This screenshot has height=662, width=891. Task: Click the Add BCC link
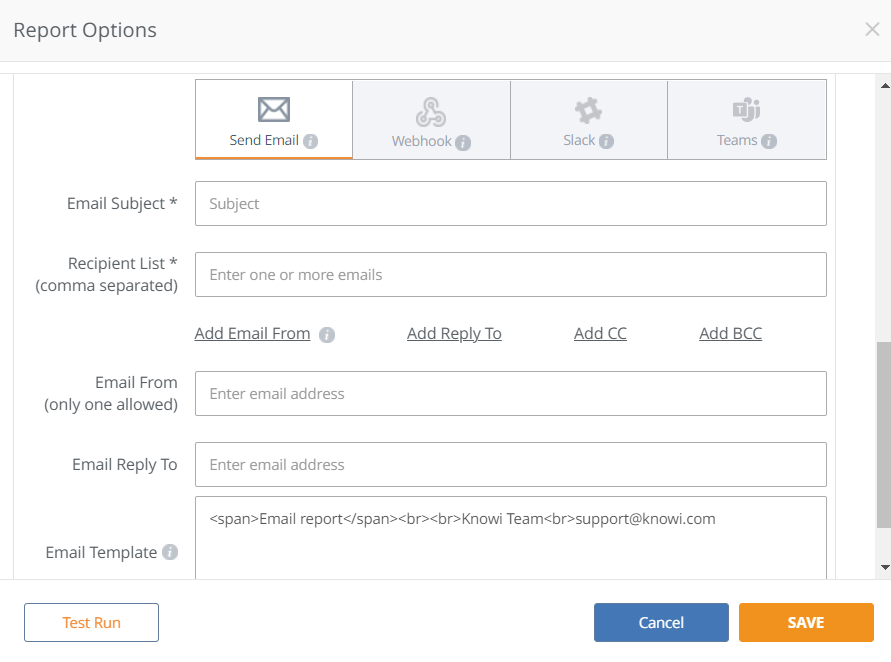(730, 334)
